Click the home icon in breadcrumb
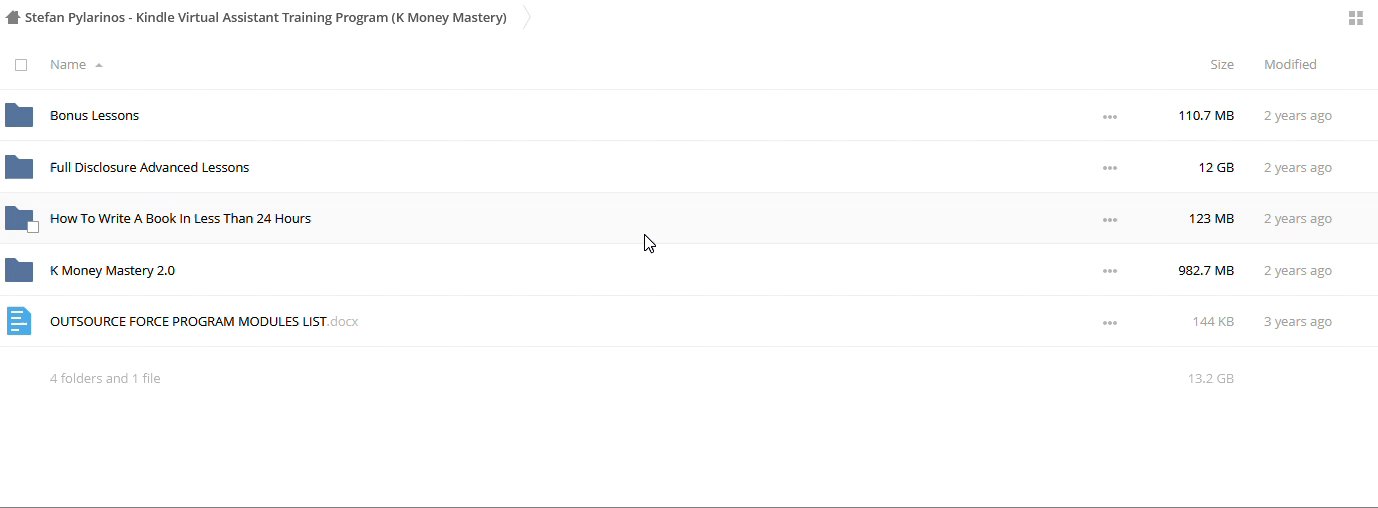The image size is (1378, 508). (x=13, y=17)
